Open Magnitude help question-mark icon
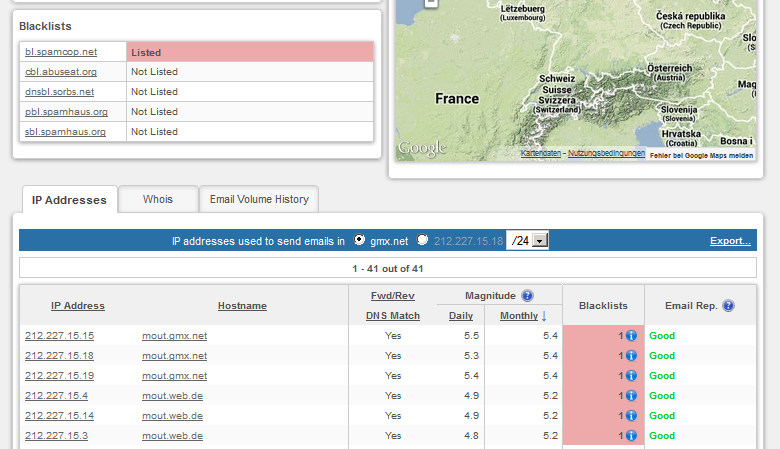Screen dimensions: 780x449 coord(527,296)
